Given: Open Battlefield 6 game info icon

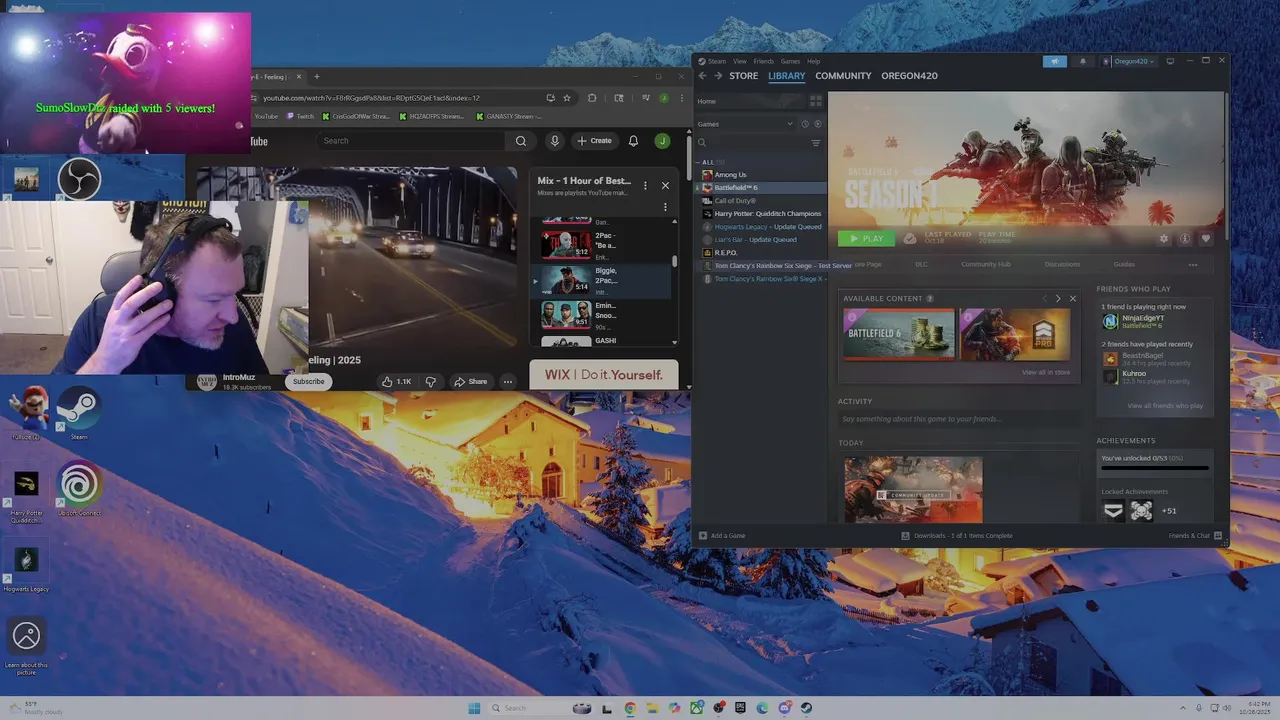Looking at the screenshot, I should click(1185, 239).
